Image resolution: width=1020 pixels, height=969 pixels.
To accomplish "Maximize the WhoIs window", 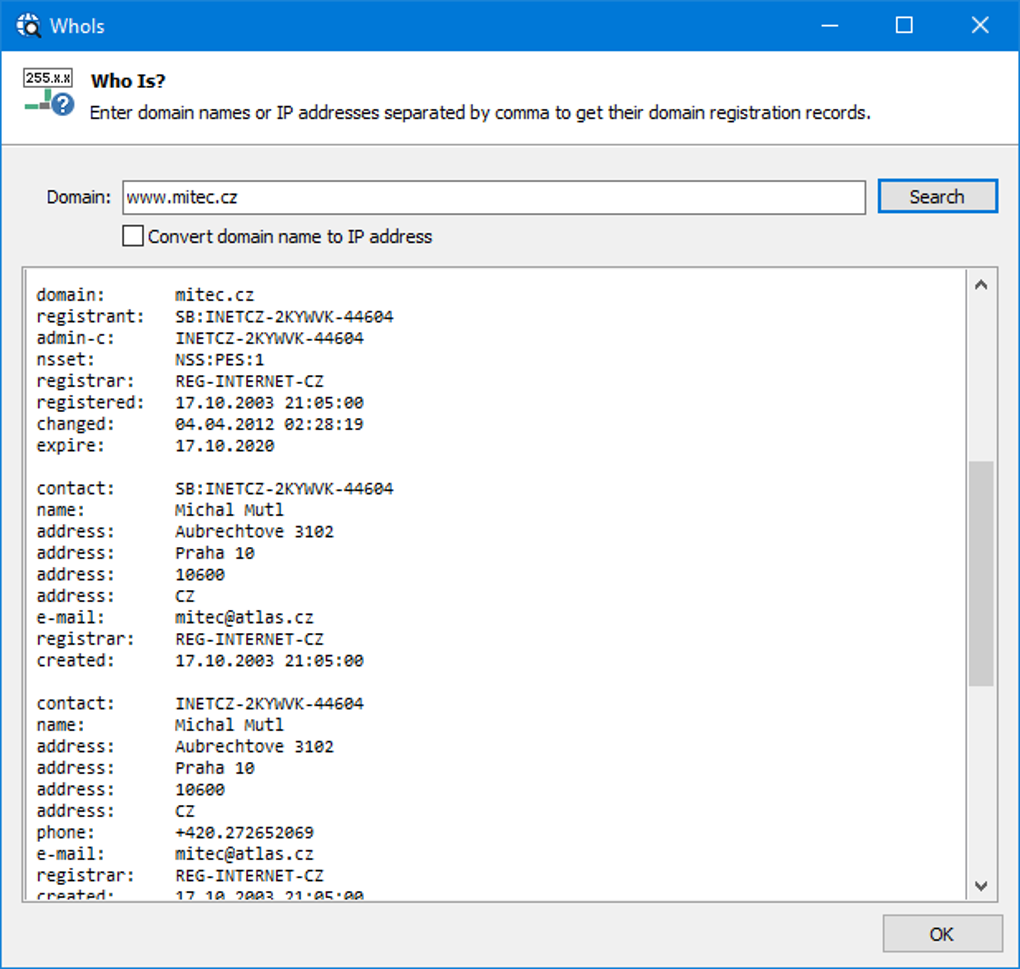I will click(x=904, y=25).
